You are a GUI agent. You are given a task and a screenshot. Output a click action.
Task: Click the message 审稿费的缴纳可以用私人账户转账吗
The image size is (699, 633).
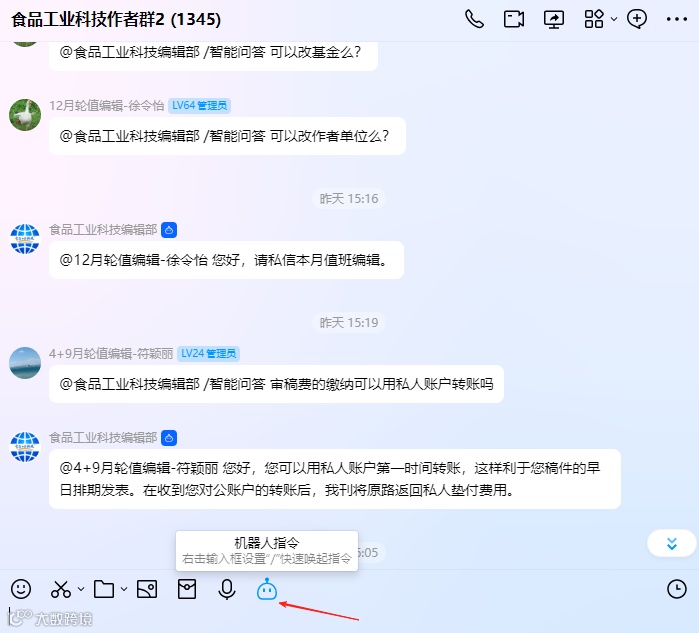tap(276, 384)
